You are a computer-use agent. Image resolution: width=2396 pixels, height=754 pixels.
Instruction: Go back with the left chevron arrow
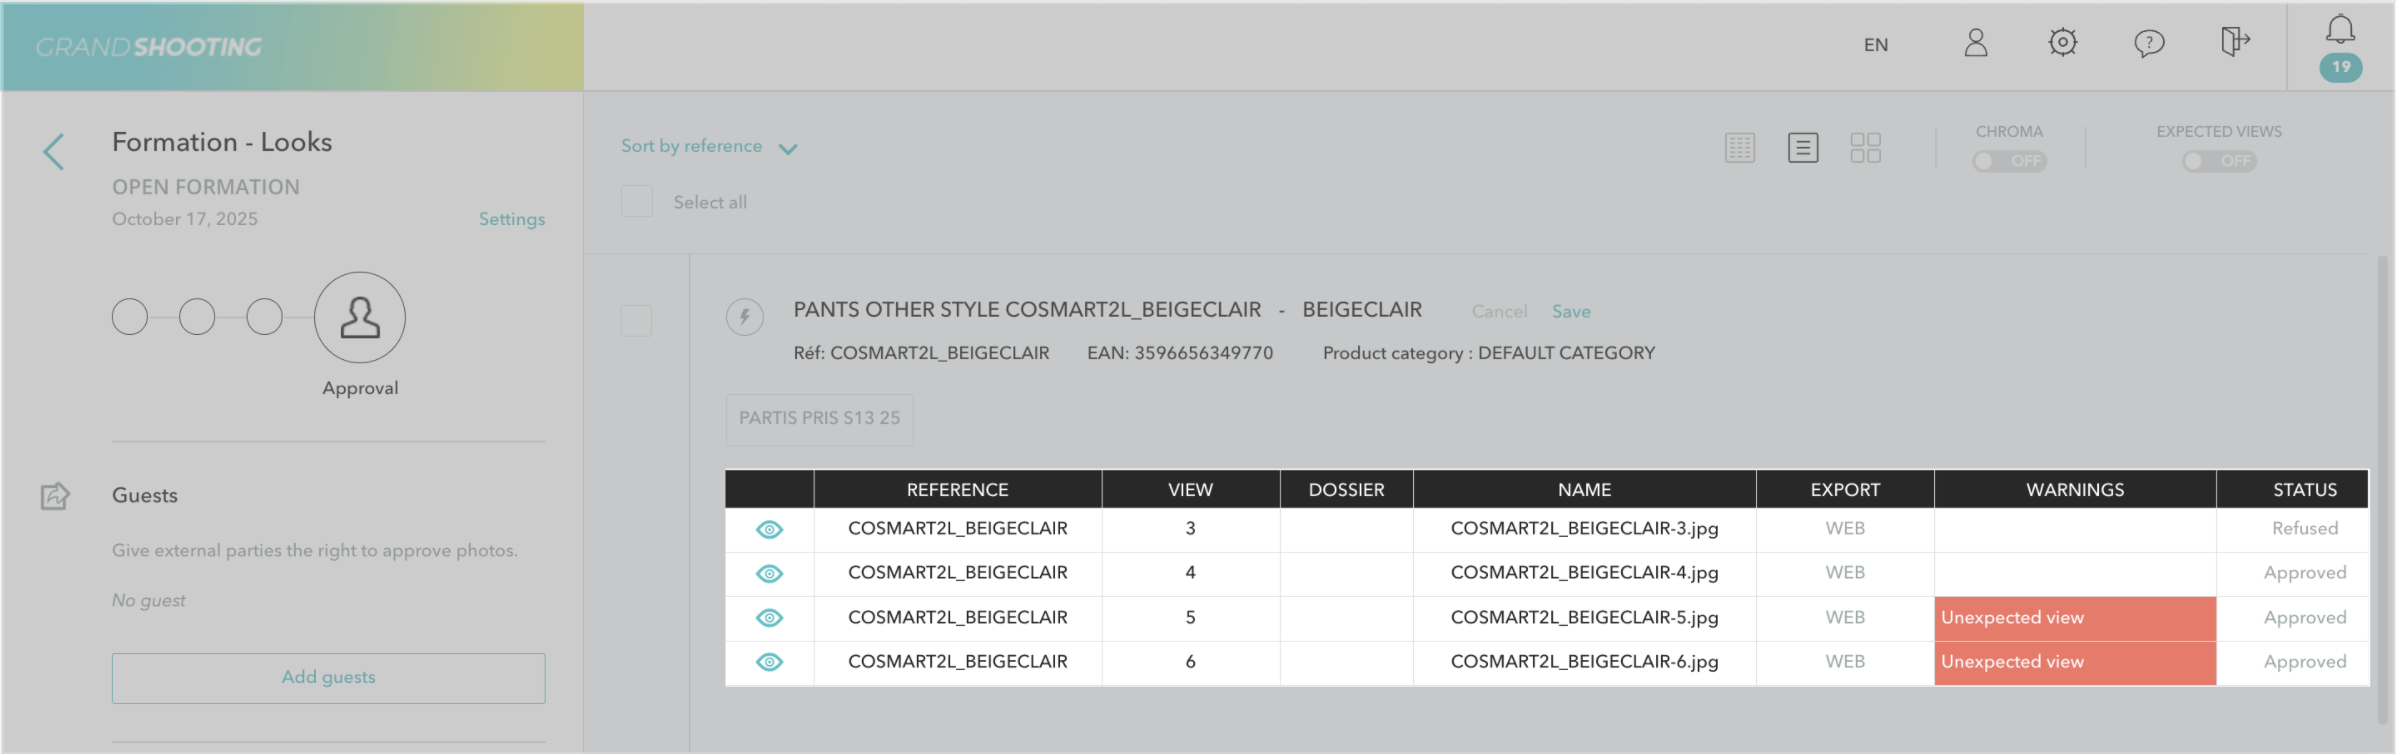(x=54, y=152)
